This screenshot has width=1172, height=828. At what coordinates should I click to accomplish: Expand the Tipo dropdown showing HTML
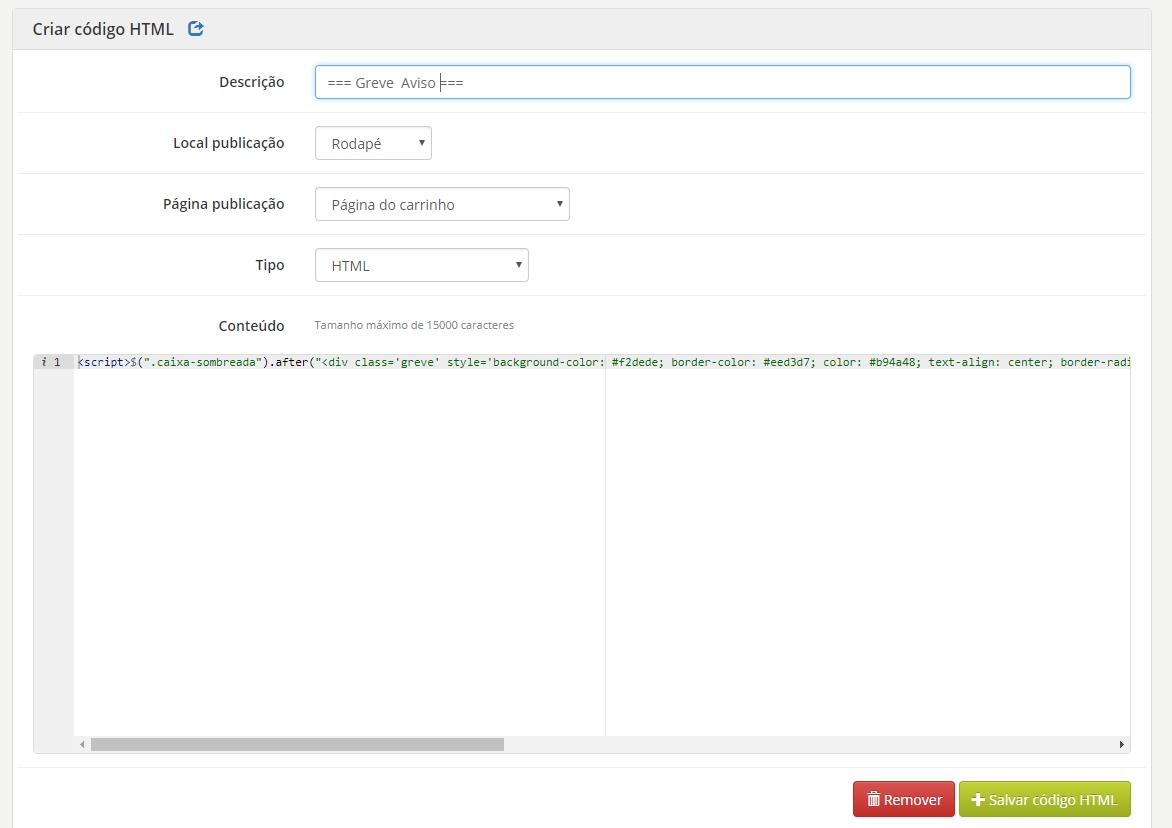click(422, 265)
